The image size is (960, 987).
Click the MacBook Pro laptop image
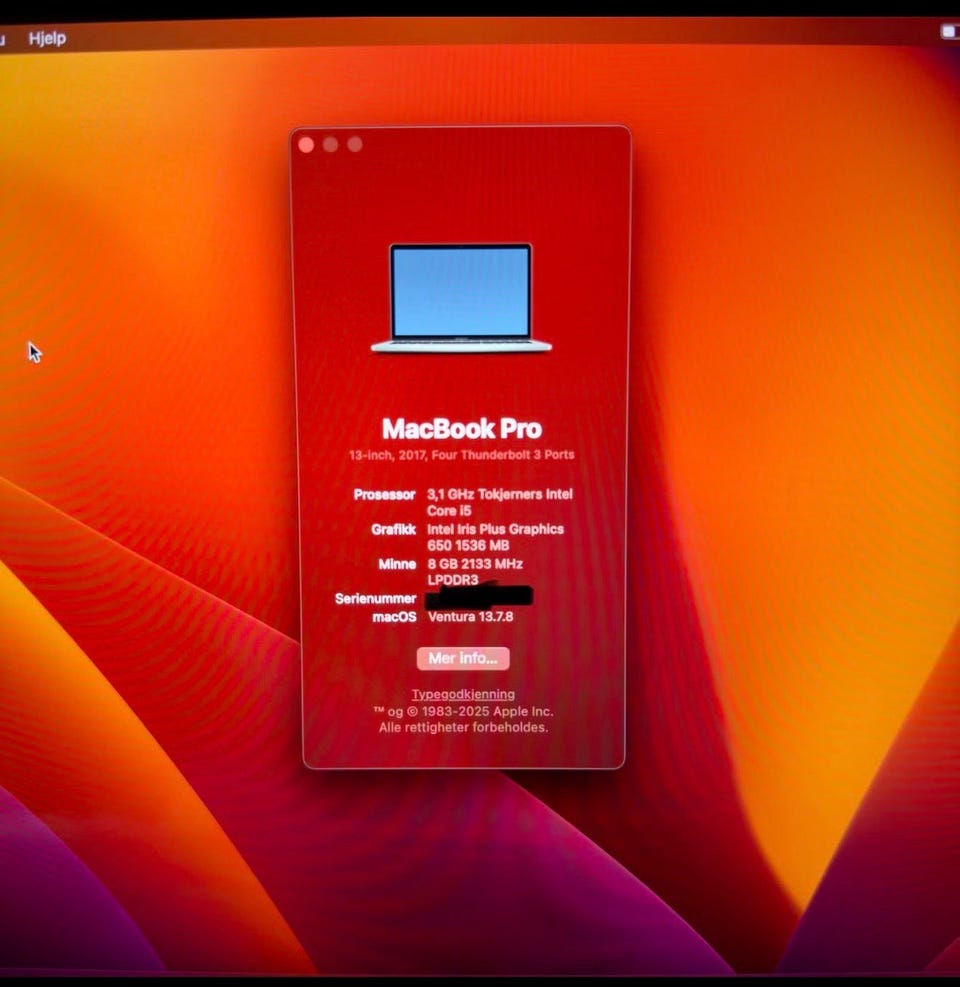(x=461, y=298)
